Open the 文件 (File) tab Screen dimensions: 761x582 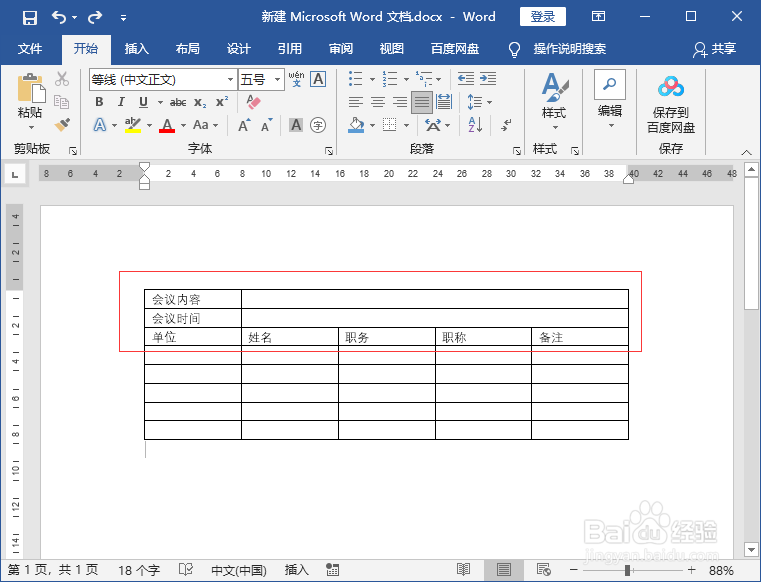point(30,49)
